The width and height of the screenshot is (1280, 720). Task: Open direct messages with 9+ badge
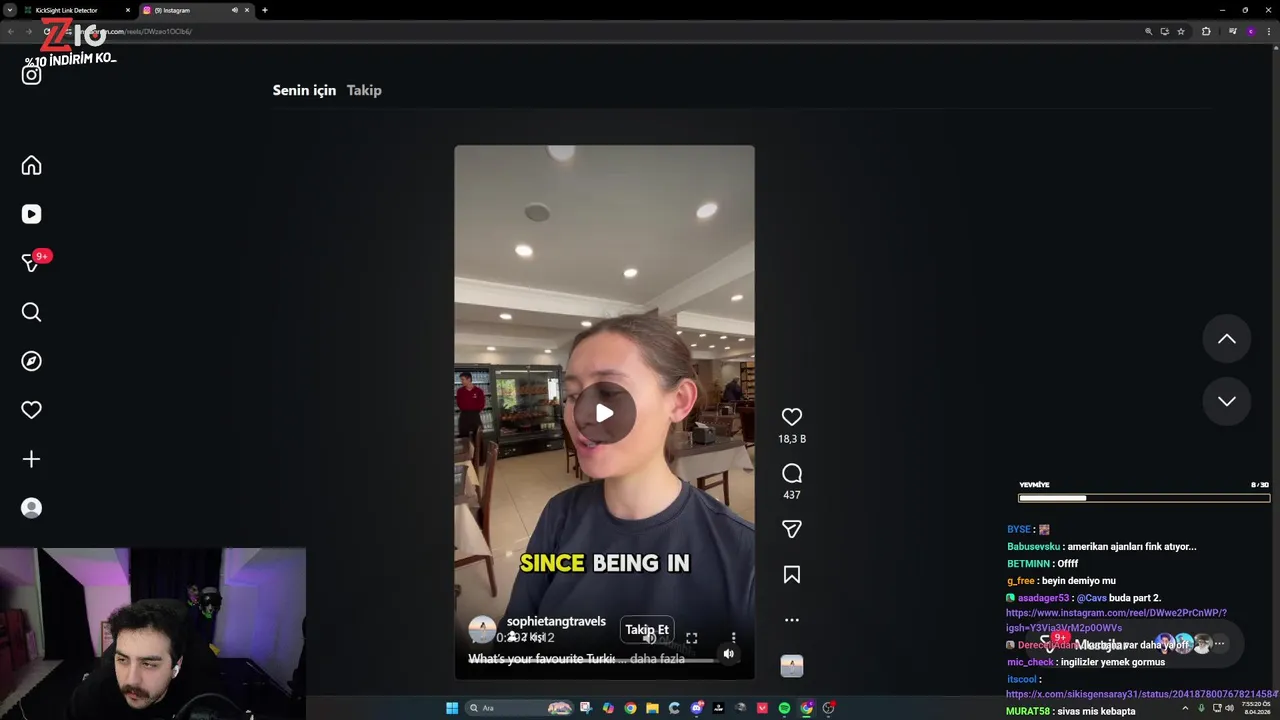click(x=31, y=263)
